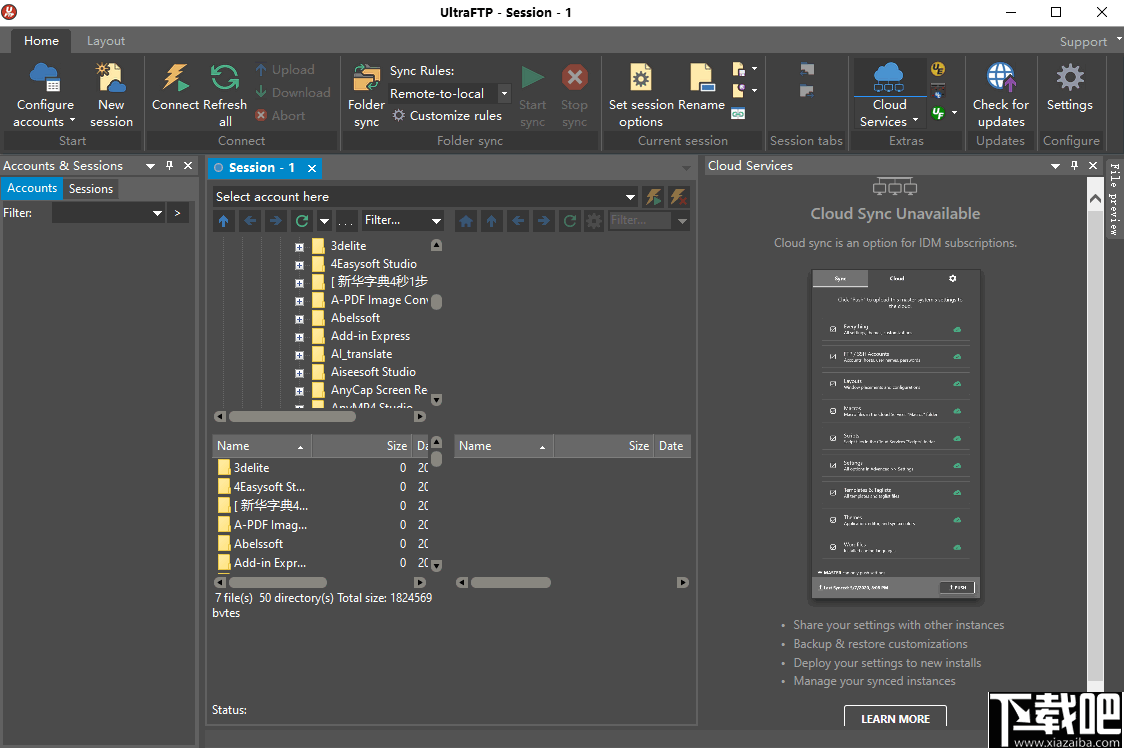Expand the Abelssoft folder tree node
The width and height of the screenshot is (1124, 748).
point(300,318)
